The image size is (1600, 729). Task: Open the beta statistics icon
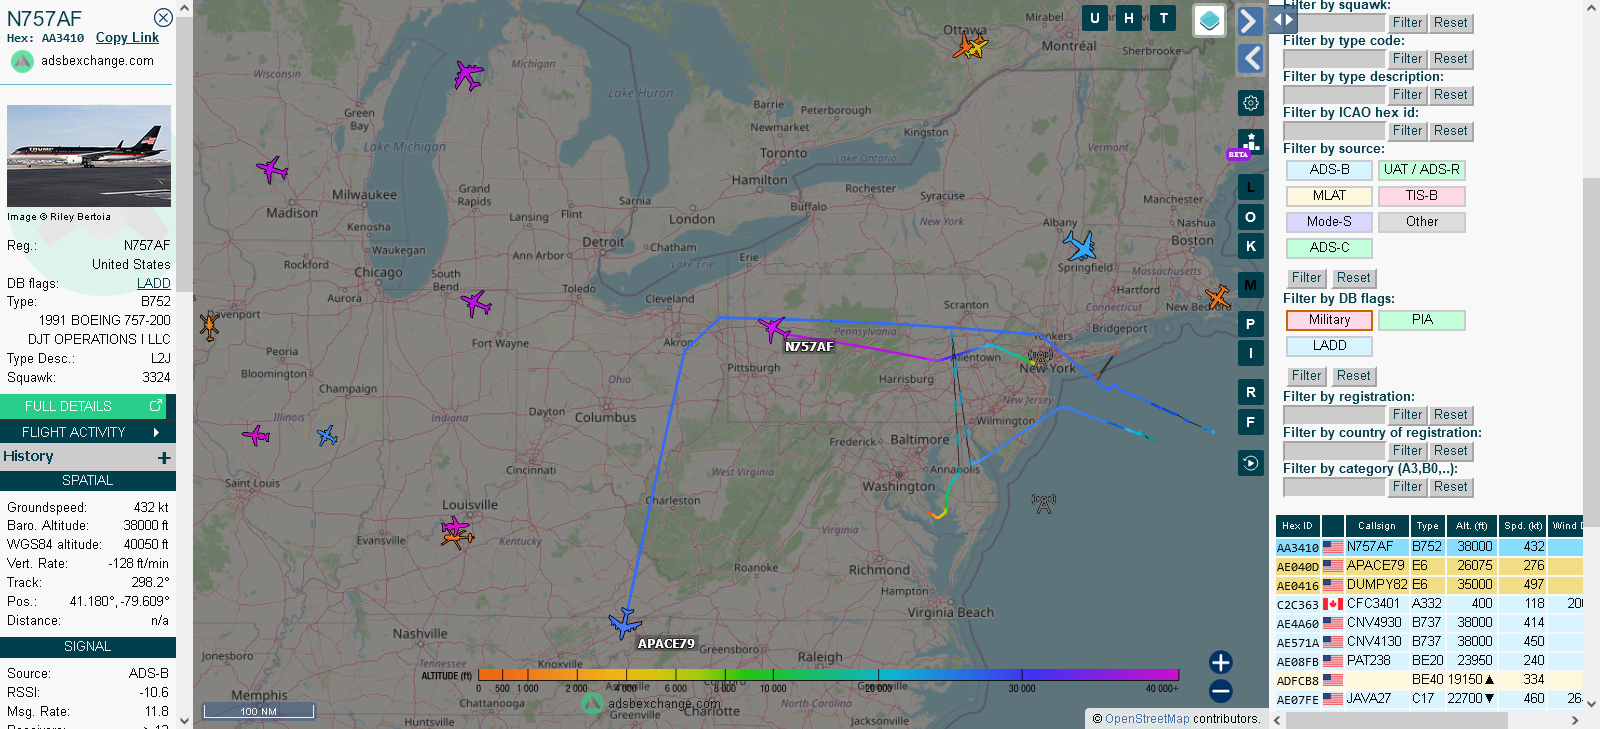point(1250,142)
